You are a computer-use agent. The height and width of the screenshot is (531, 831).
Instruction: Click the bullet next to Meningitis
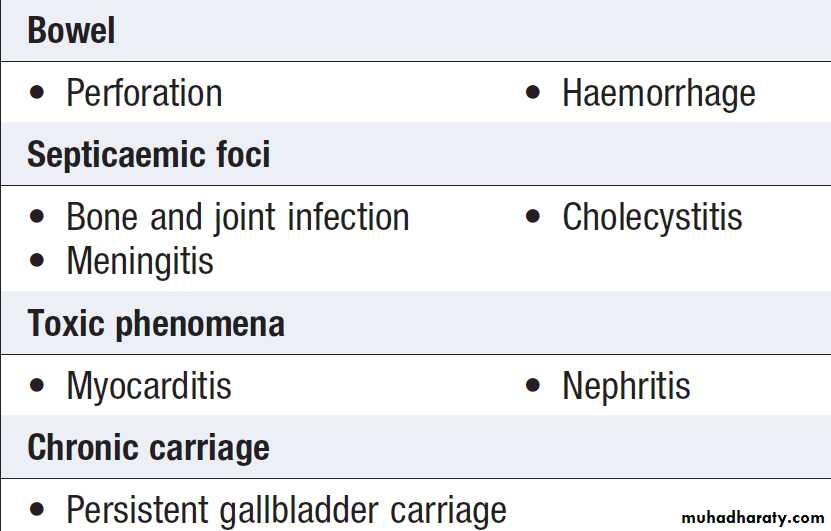(38, 262)
